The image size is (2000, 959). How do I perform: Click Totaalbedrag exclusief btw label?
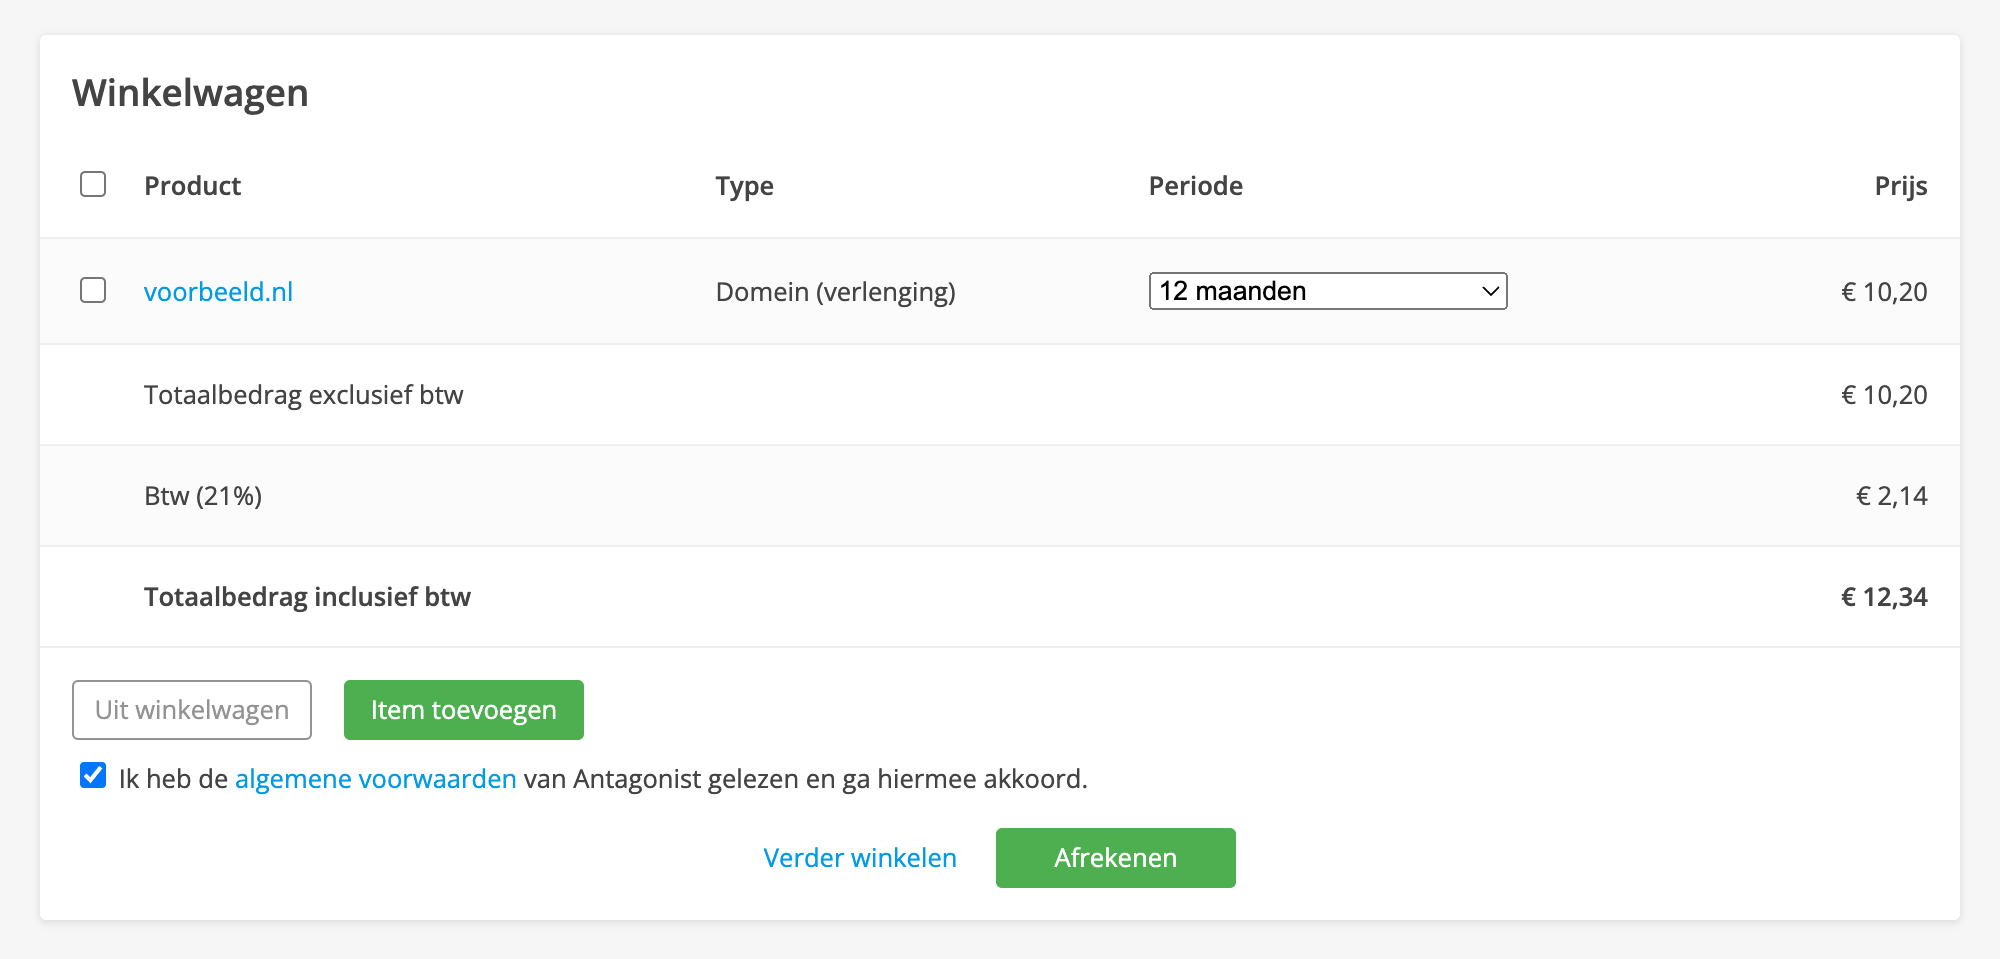coord(304,395)
